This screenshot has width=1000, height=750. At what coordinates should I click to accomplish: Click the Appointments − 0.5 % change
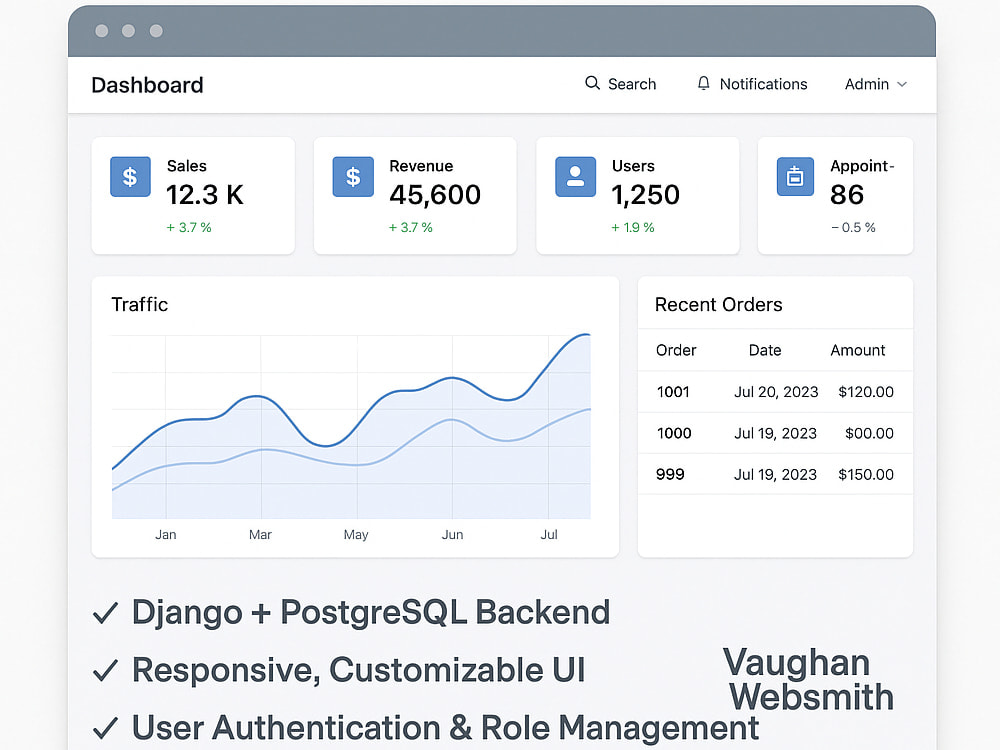click(853, 227)
